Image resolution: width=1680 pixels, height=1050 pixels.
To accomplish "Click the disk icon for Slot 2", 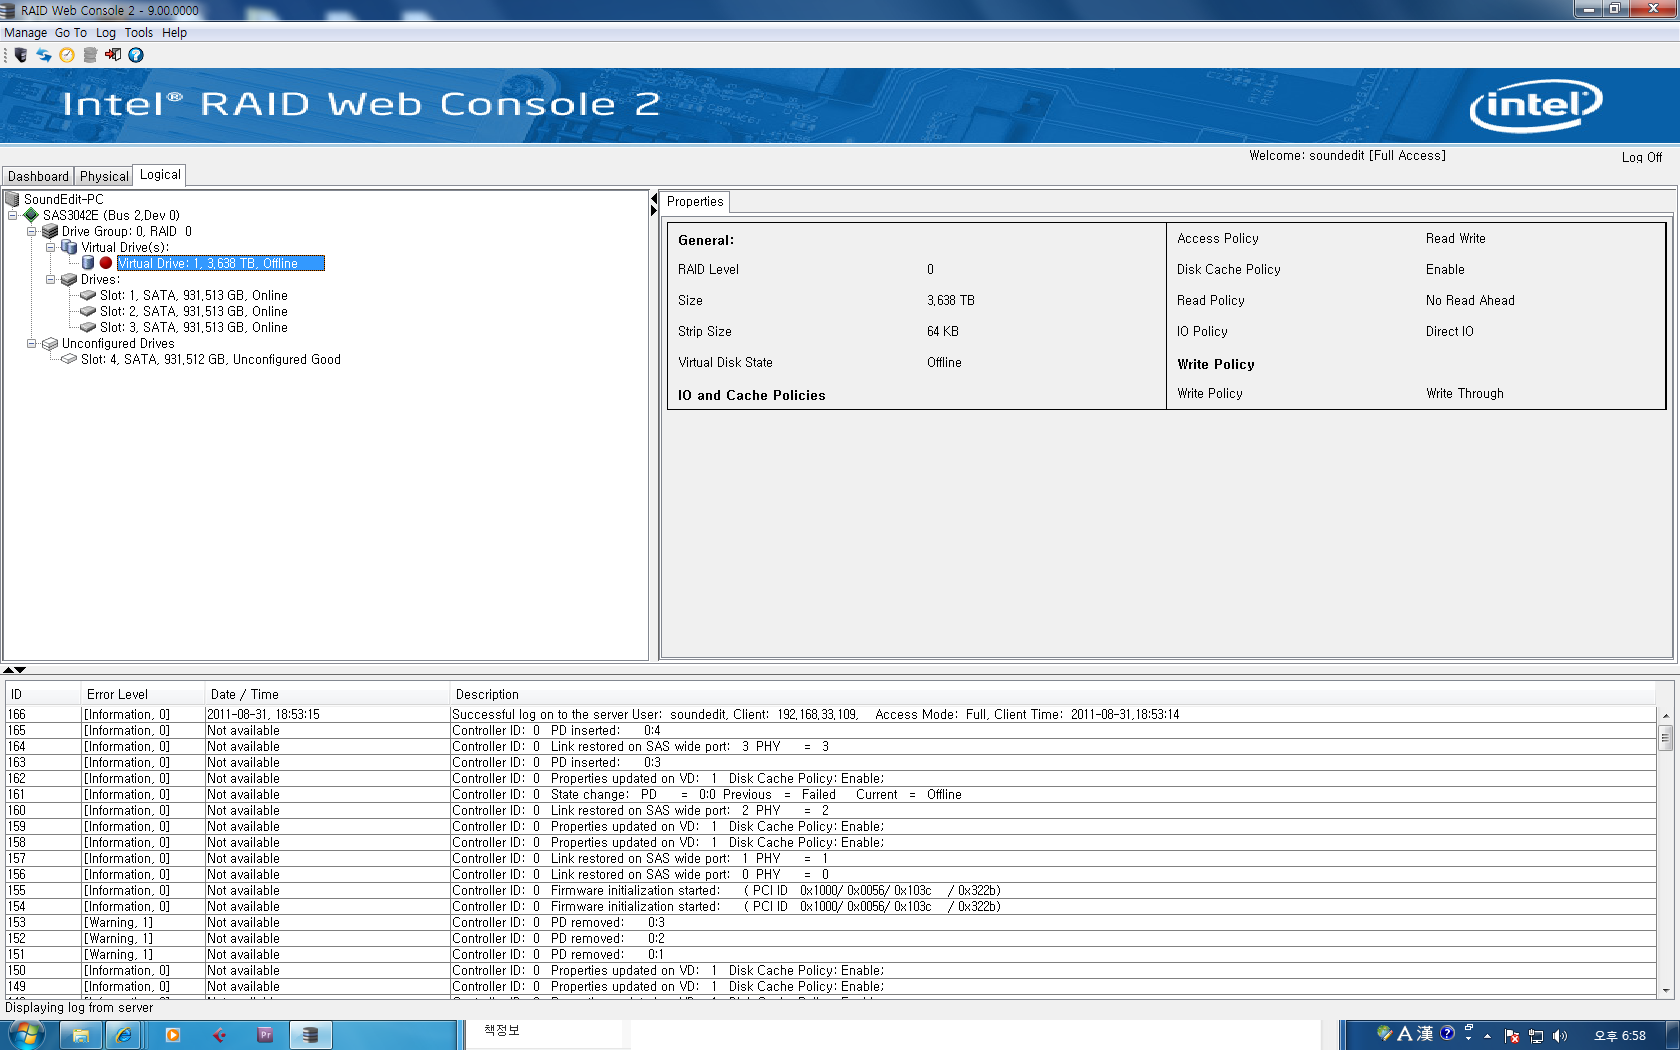I will pyautogui.click(x=88, y=311).
